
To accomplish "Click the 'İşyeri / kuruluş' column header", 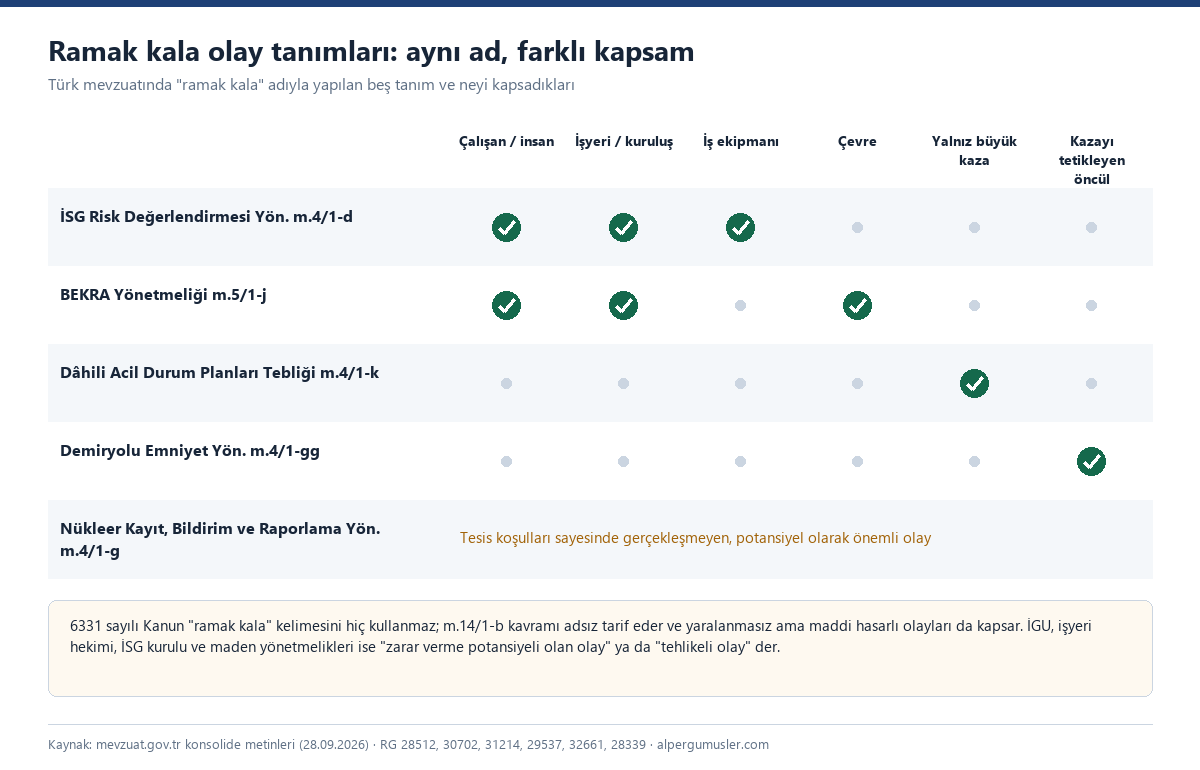I will 623,142.
